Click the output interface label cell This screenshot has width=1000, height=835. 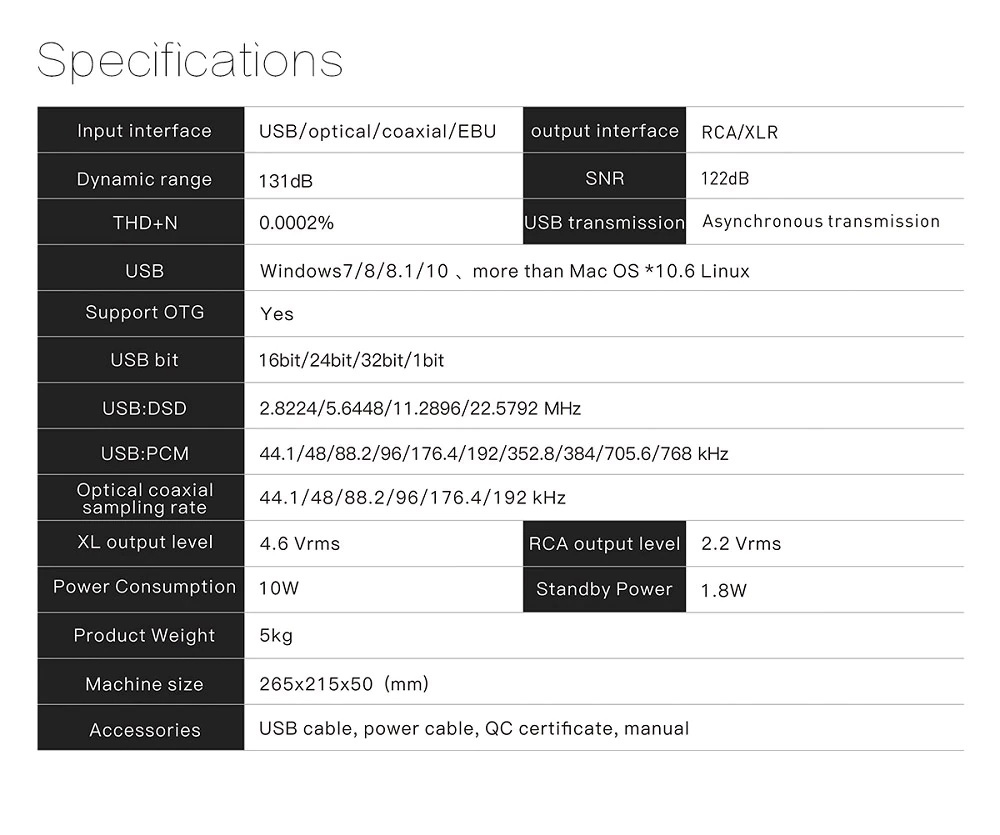604,131
